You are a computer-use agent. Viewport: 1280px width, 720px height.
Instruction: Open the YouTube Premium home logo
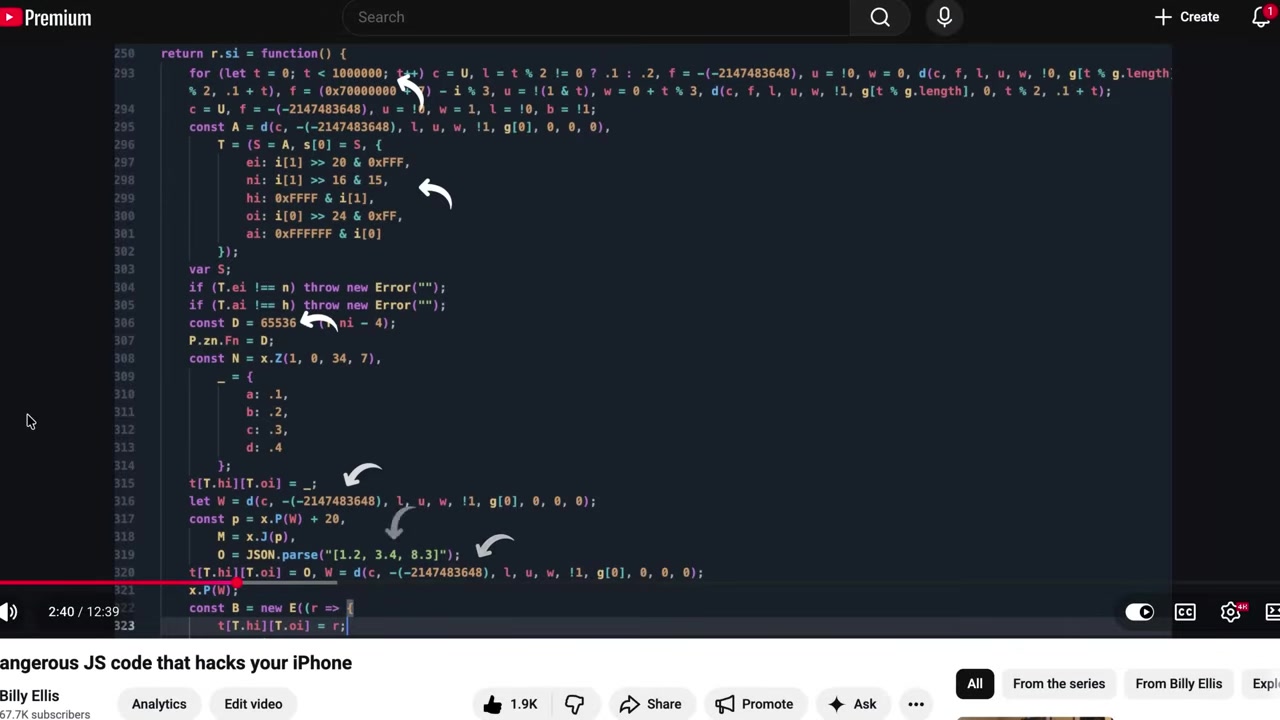(x=46, y=17)
